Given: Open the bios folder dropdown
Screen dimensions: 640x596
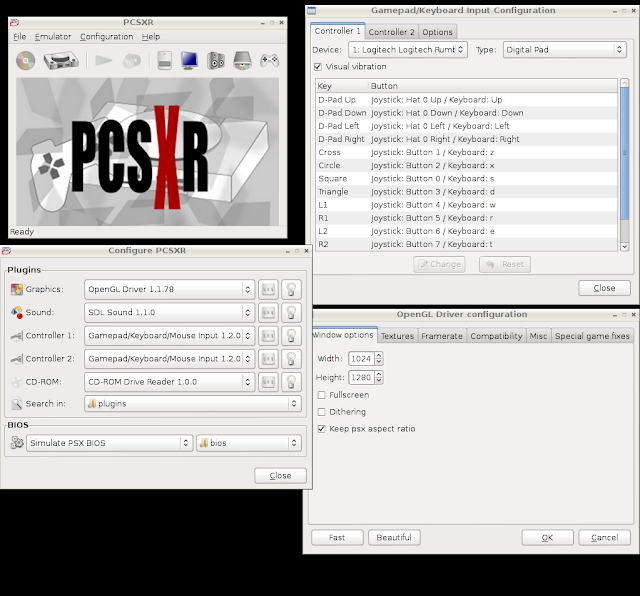Looking at the screenshot, I should (249, 443).
